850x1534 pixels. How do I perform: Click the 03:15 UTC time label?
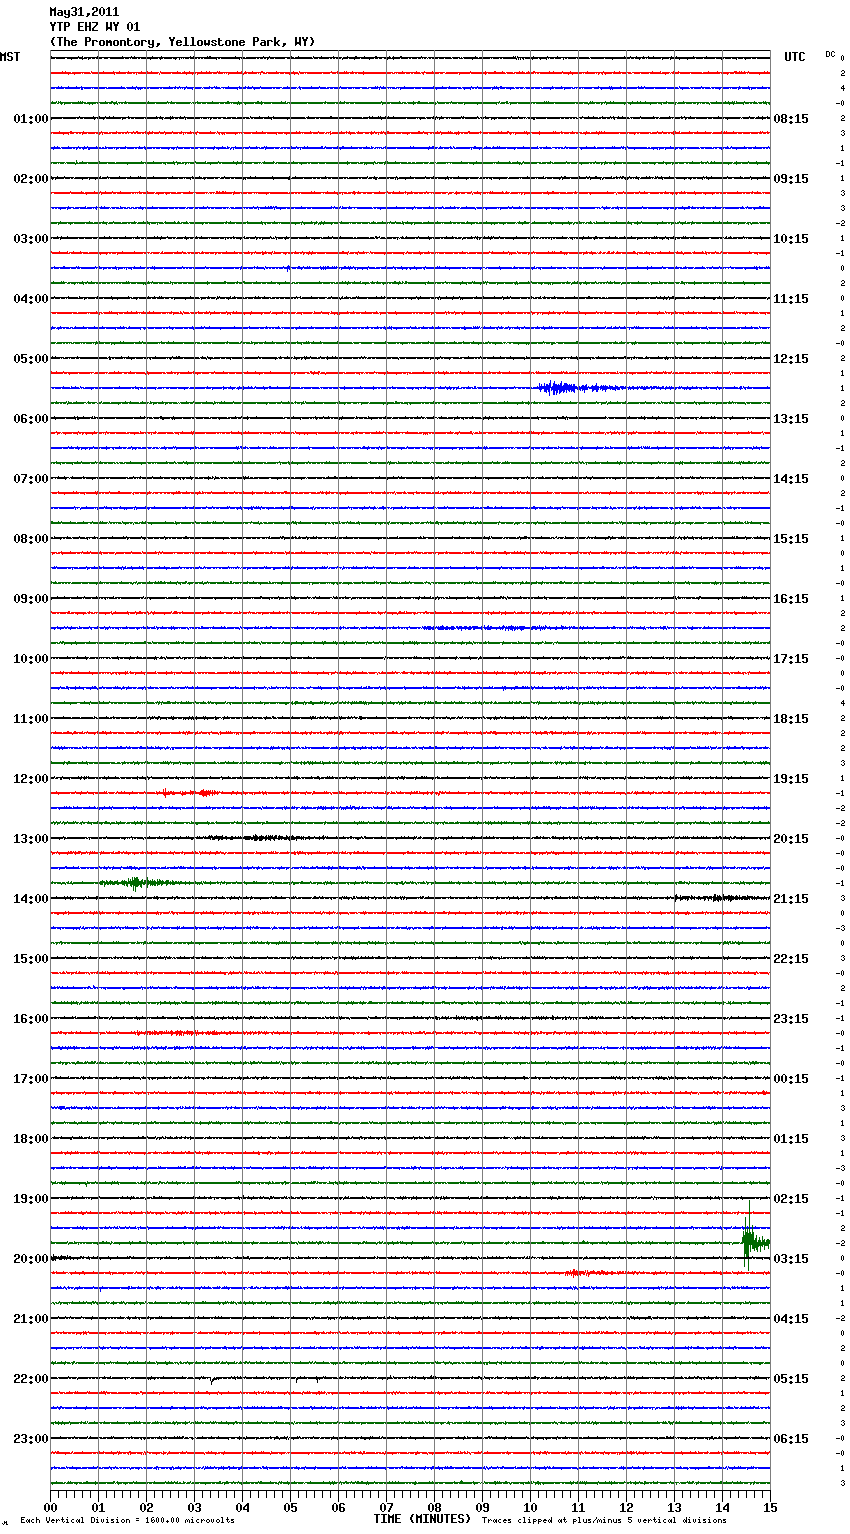coord(791,1259)
